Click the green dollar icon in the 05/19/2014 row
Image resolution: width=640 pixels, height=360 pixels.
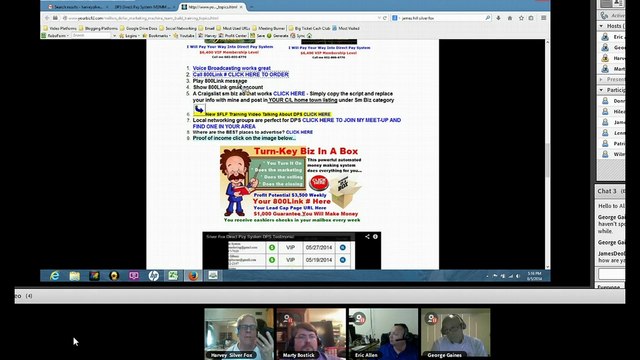coord(272,260)
